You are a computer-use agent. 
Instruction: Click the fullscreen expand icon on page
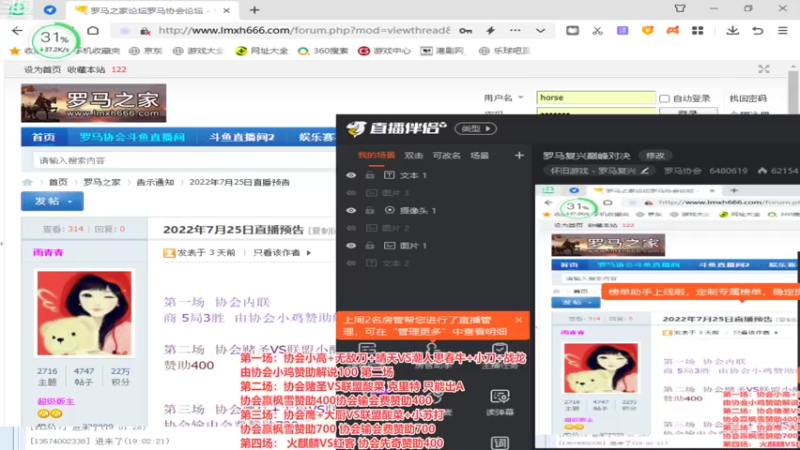[764, 69]
